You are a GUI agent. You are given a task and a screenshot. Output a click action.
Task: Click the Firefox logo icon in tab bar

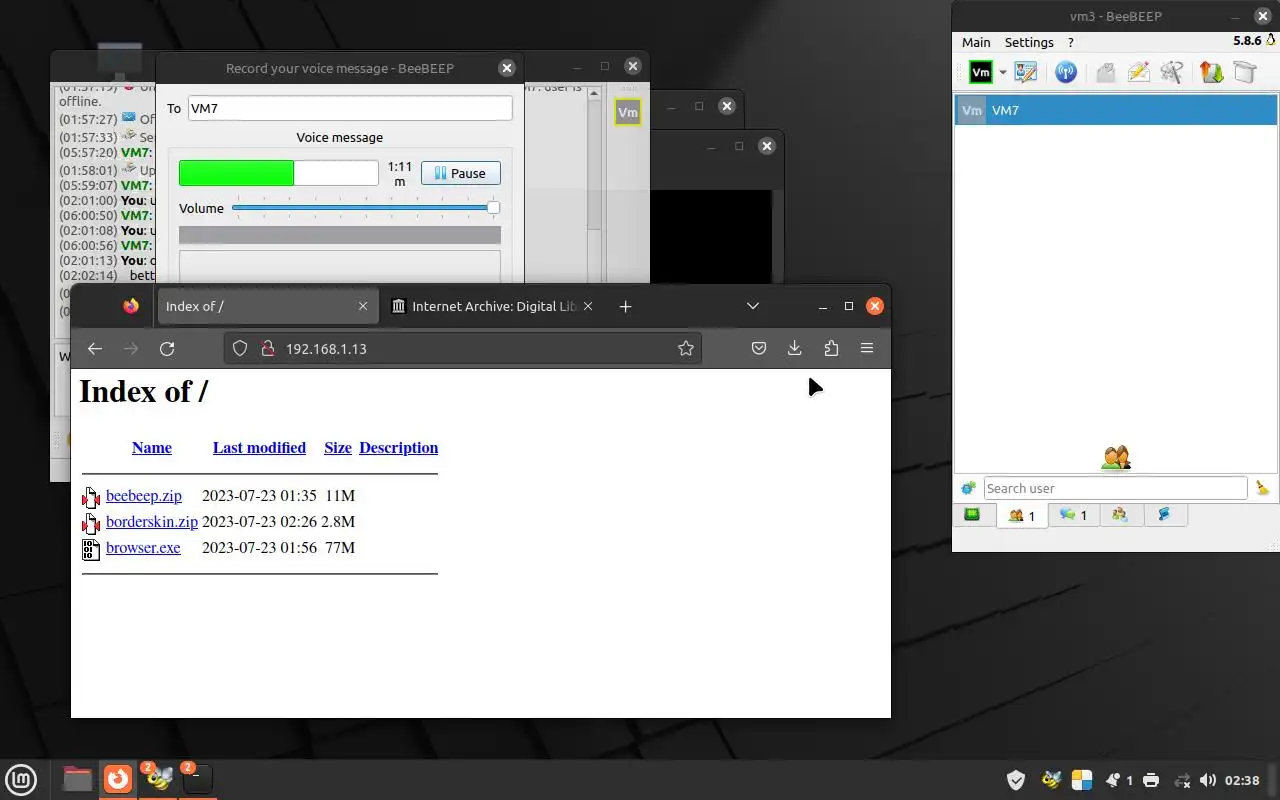click(x=131, y=306)
